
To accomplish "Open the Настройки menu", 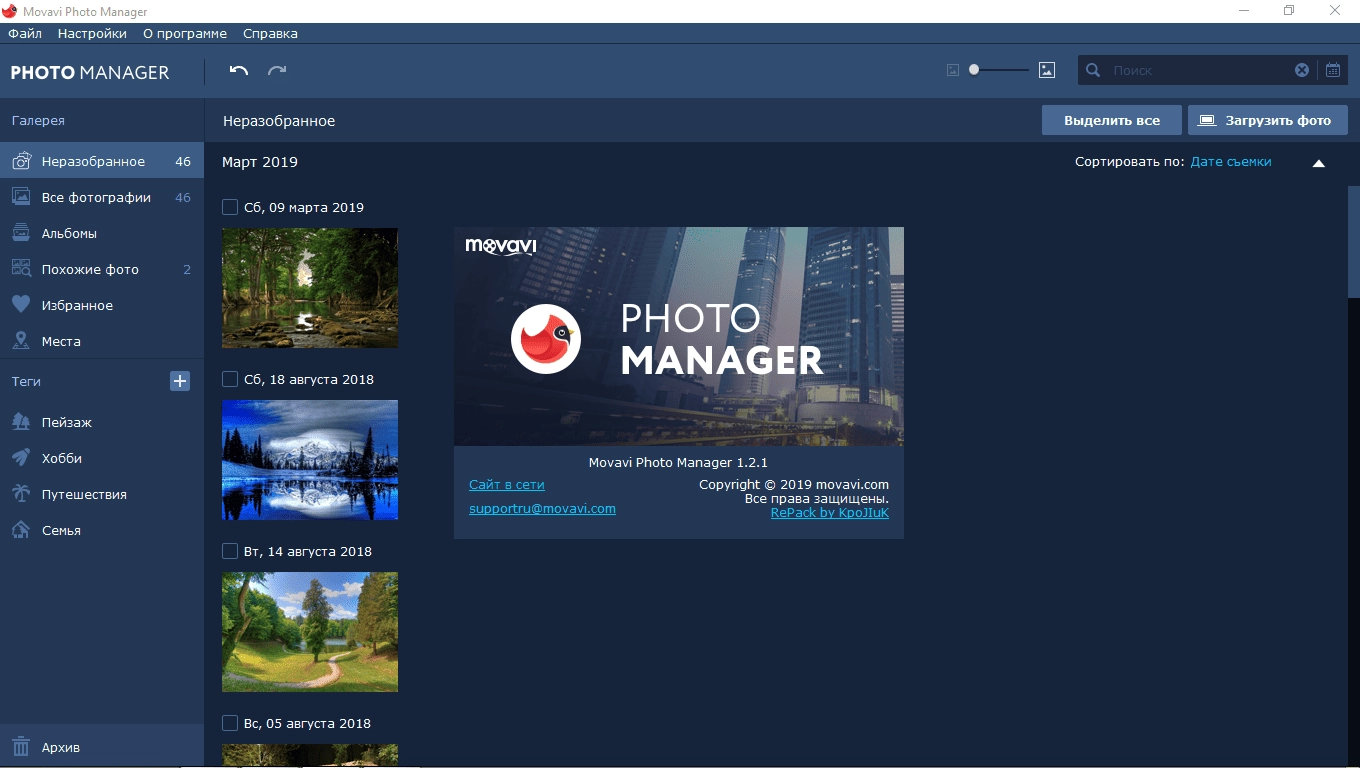I will (92, 33).
